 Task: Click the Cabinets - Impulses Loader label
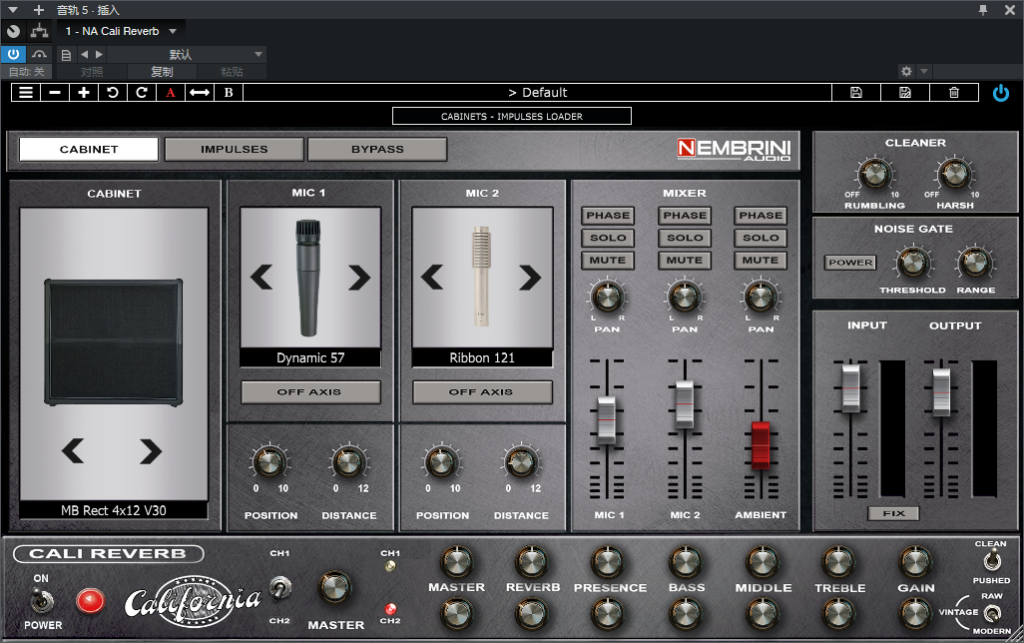[512, 116]
